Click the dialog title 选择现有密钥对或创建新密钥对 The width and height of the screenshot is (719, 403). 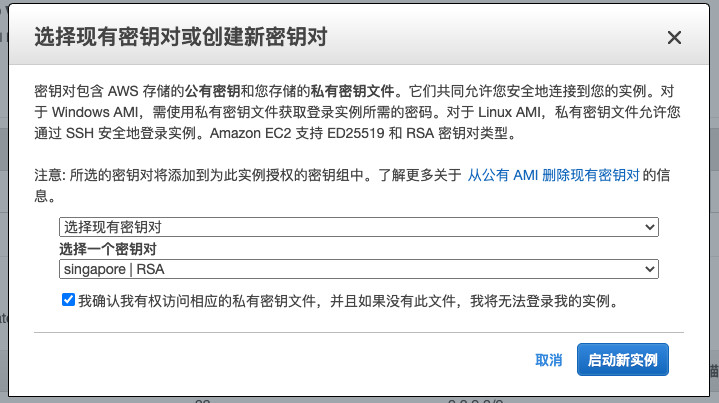(x=181, y=38)
